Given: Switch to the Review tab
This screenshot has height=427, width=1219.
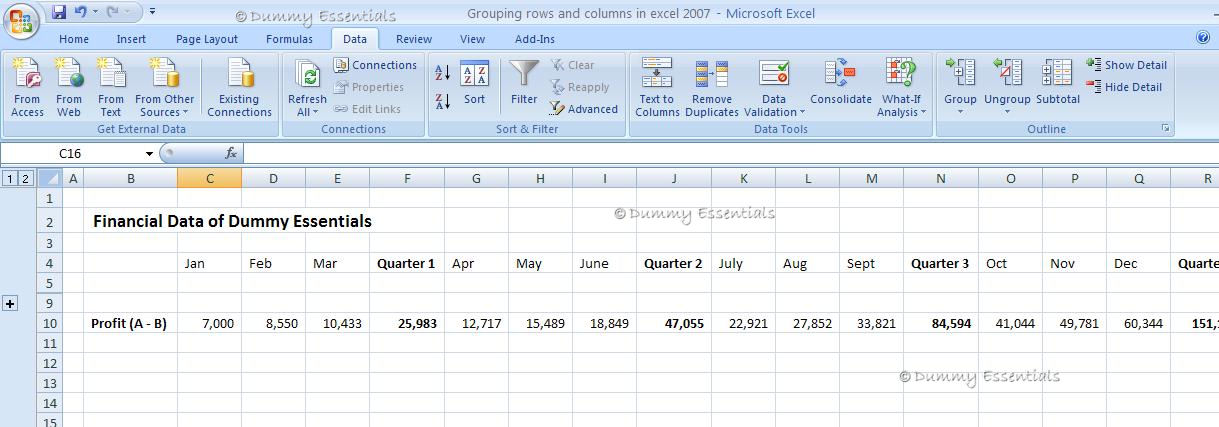Looking at the screenshot, I should click(x=414, y=39).
